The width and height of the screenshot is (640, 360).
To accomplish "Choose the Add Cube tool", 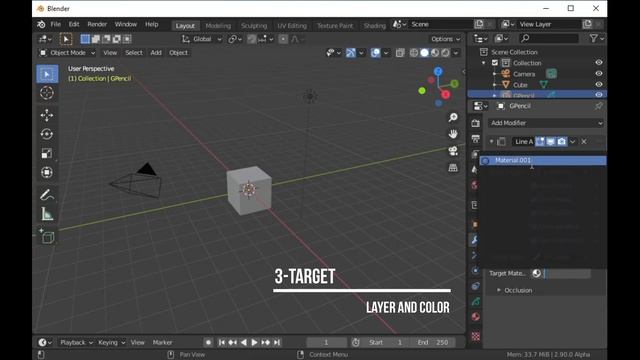I will point(47,237).
